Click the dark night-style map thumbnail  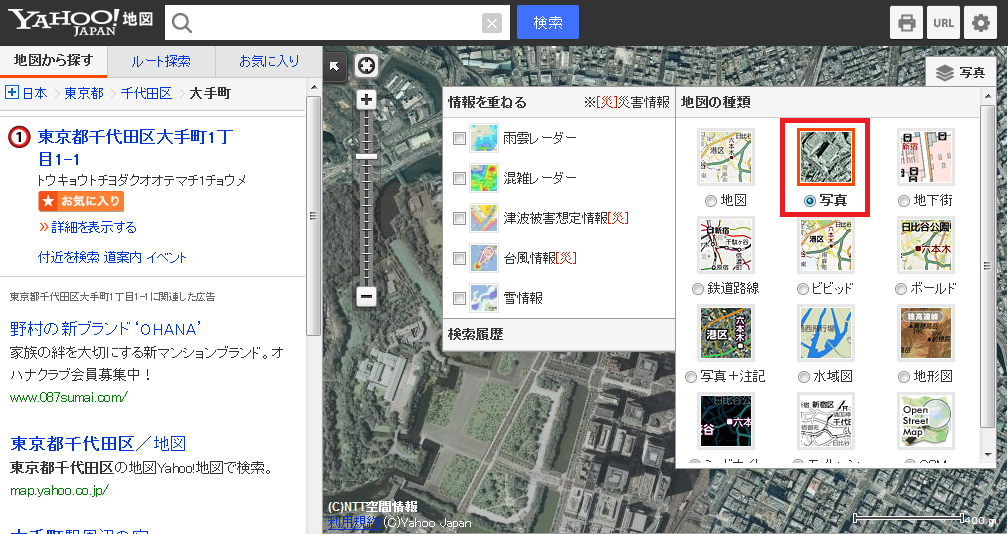point(726,421)
